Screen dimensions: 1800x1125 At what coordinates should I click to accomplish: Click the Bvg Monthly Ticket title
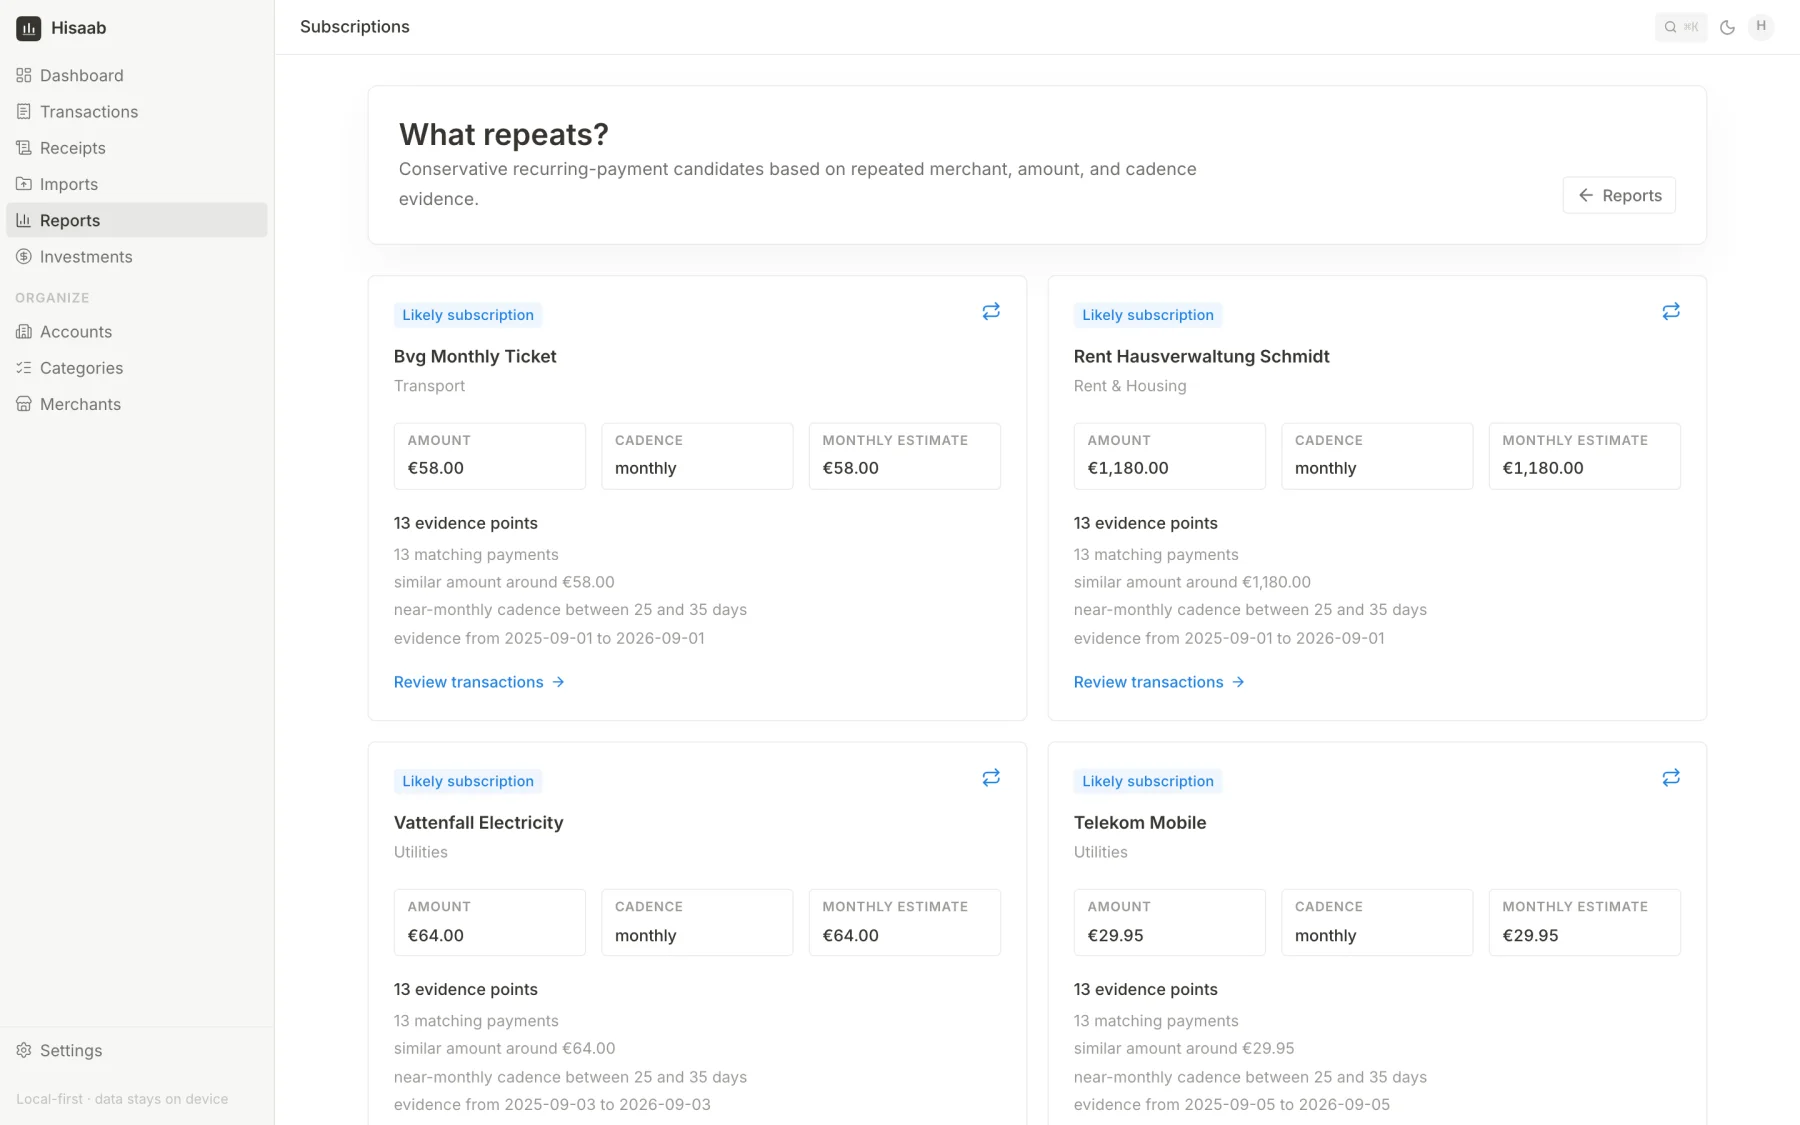[475, 356]
